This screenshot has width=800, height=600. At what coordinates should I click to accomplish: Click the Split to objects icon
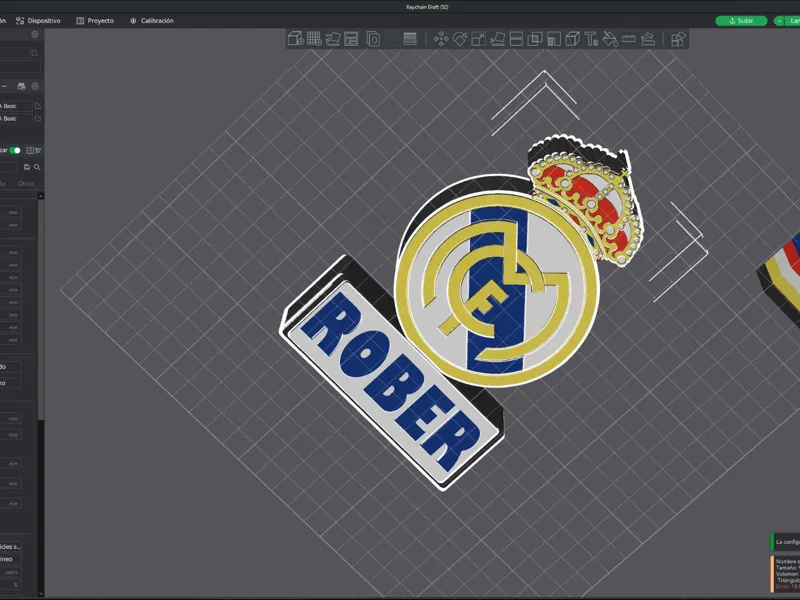click(373, 39)
